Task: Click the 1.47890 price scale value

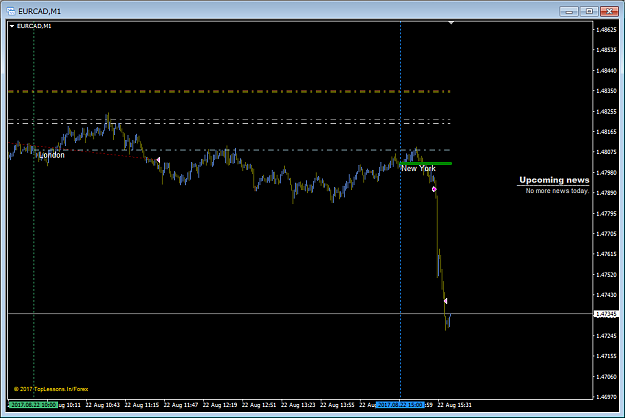Action: tap(606, 193)
